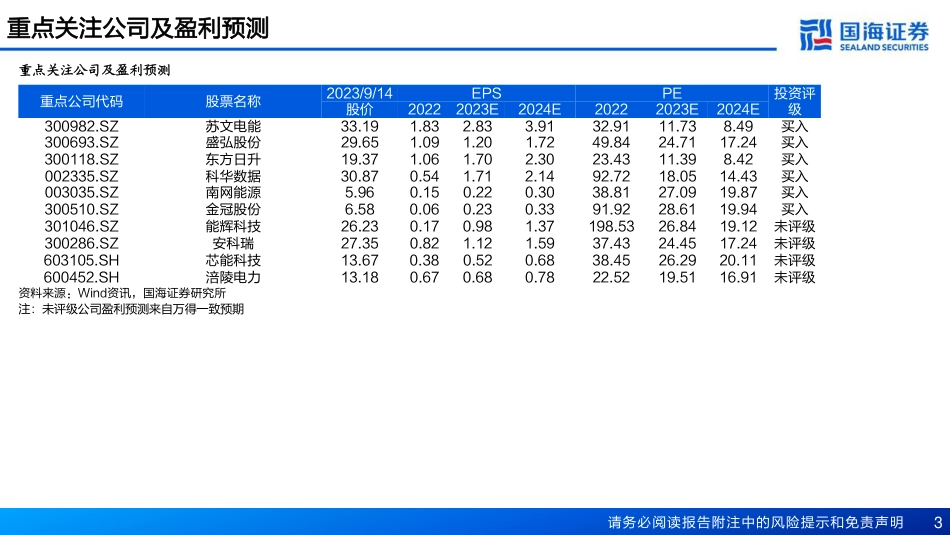Select stock name 芯能科技
Screen dimensions: 950x535
point(233,261)
